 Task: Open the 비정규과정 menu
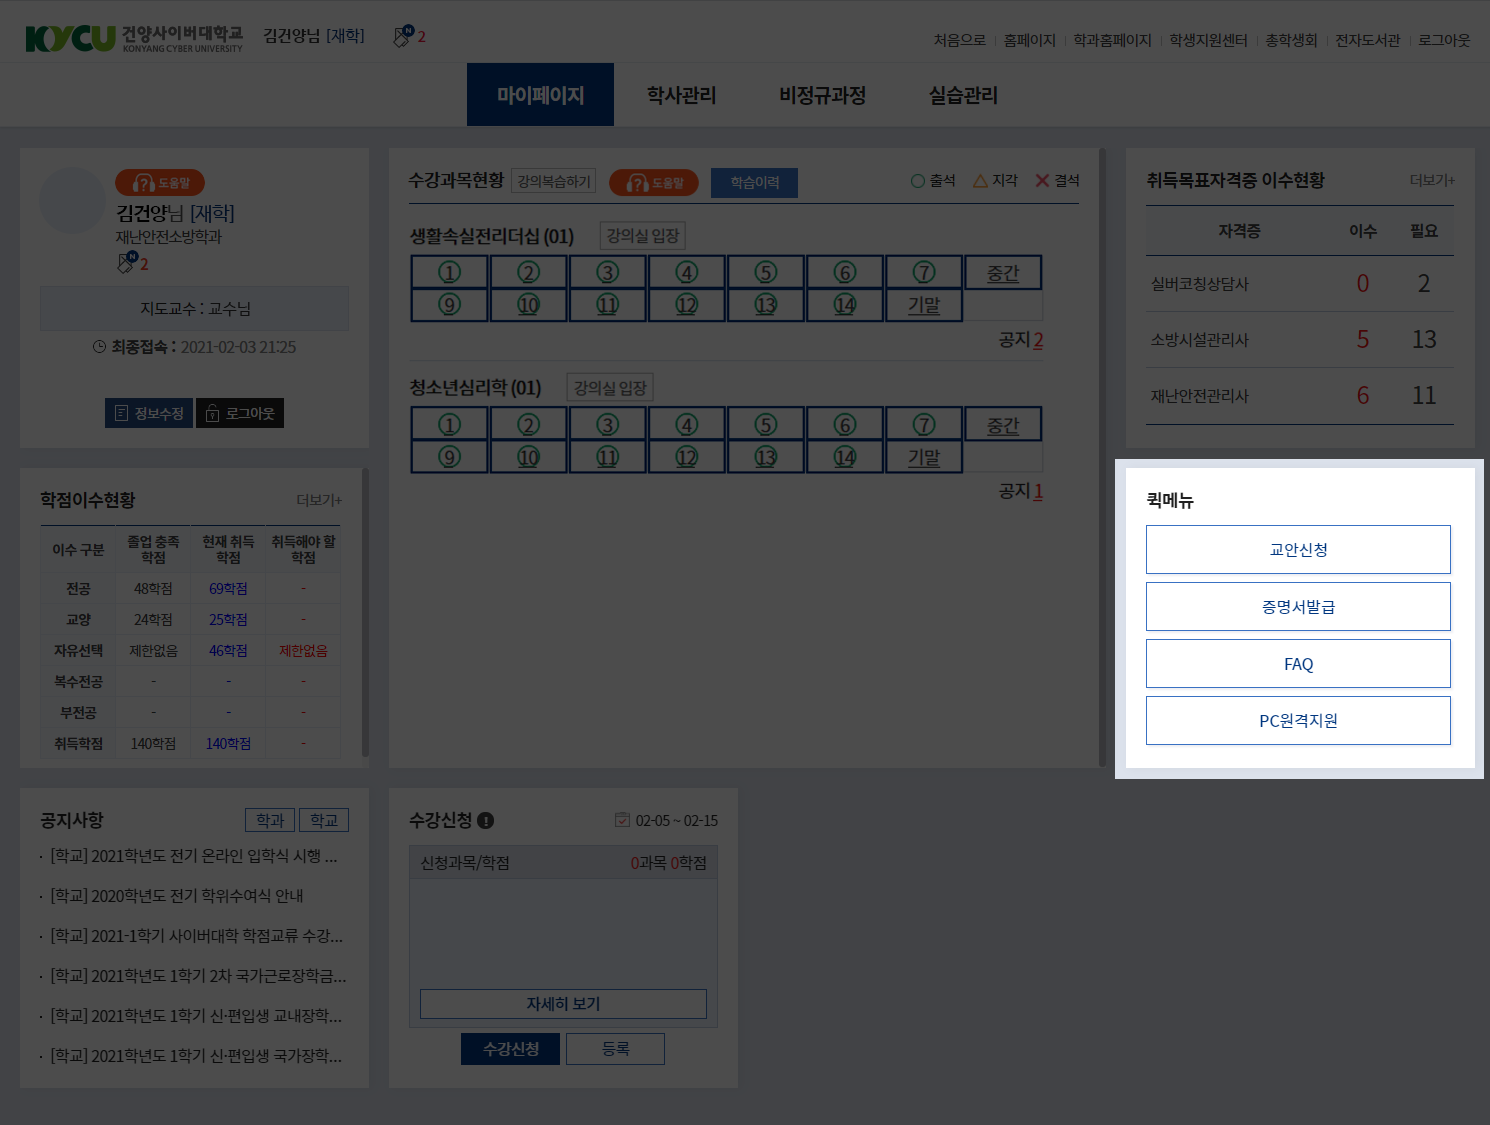click(x=822, y=95)
